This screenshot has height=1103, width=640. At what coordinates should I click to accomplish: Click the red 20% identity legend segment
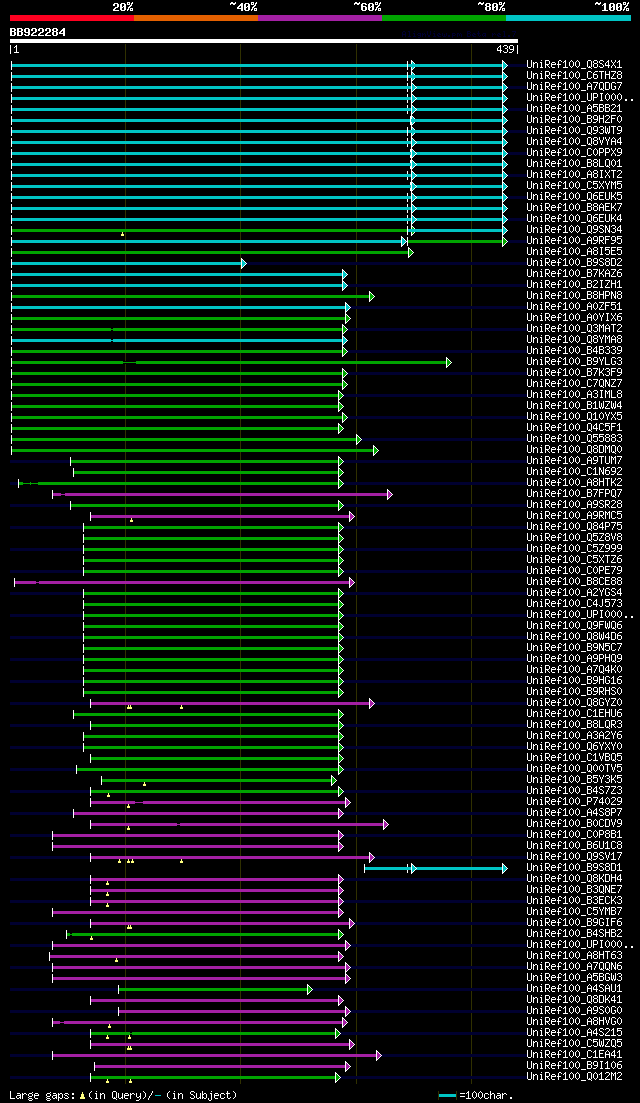tap(72, 17)
